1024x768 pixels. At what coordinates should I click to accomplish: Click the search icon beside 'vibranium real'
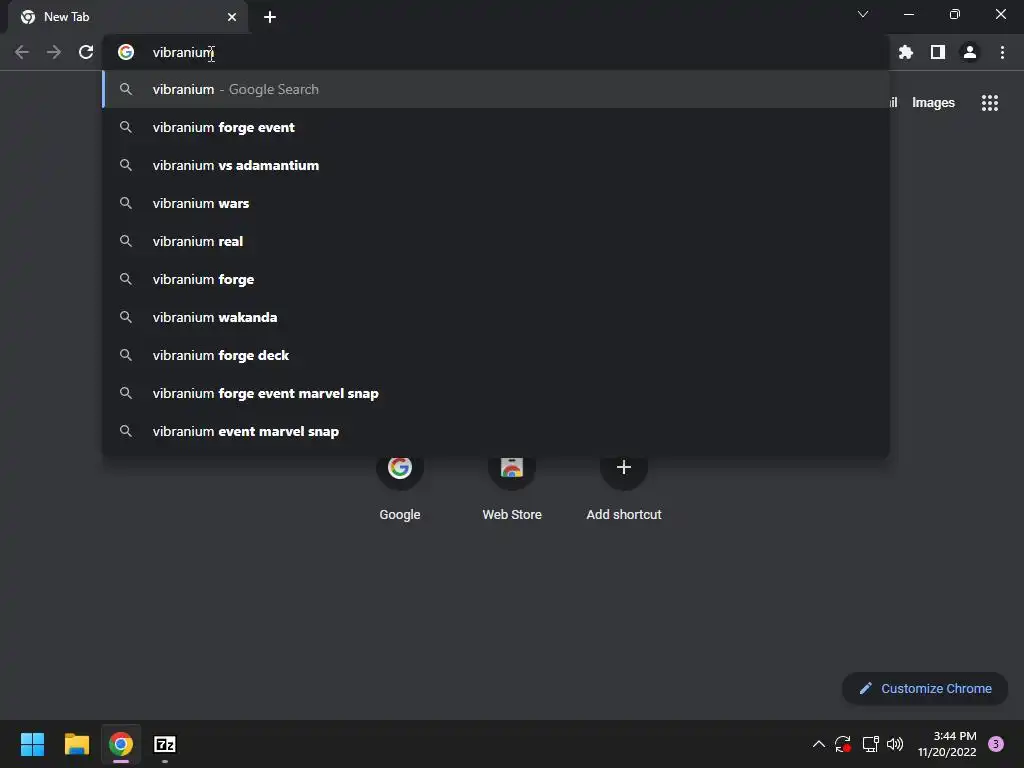tap(126, 241)
